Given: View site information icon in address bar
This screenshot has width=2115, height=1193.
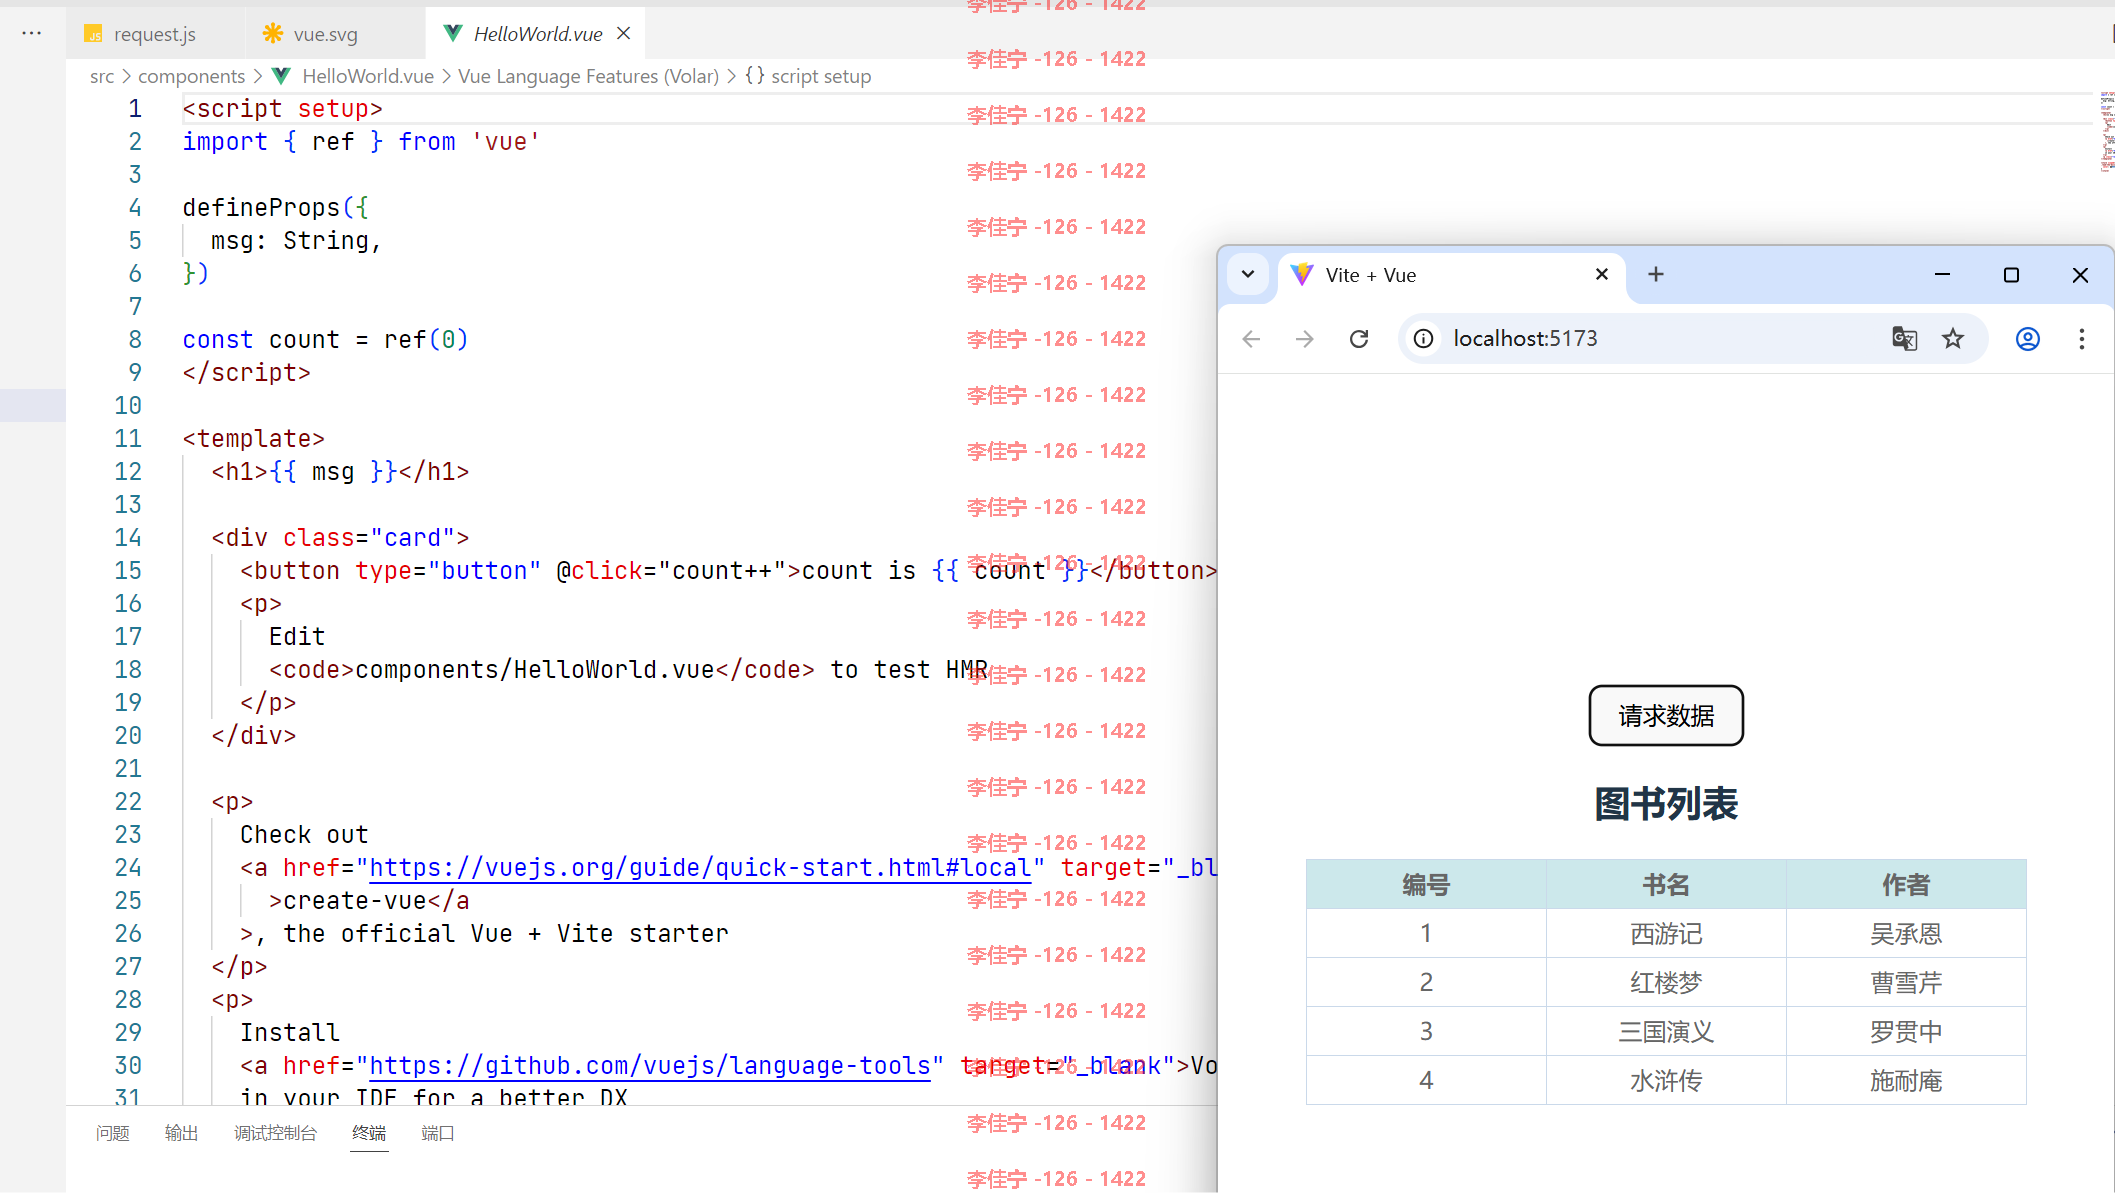Looking at the screenshot, I should coord(1424,339).
